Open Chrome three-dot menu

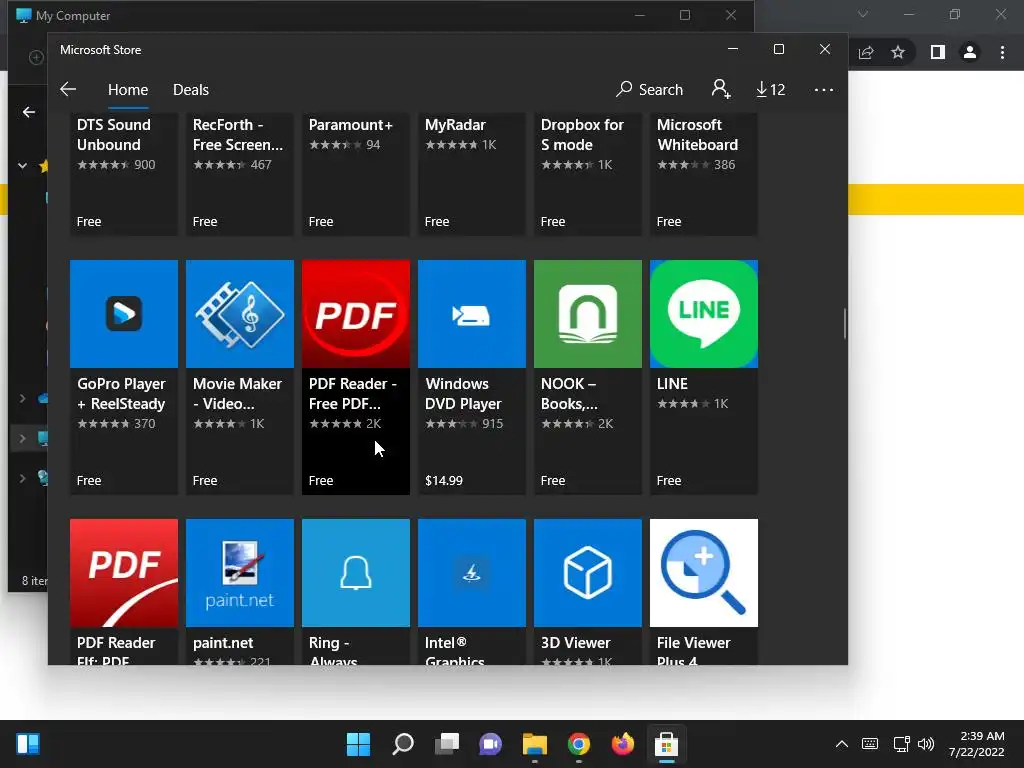[x=1002, y=52]
